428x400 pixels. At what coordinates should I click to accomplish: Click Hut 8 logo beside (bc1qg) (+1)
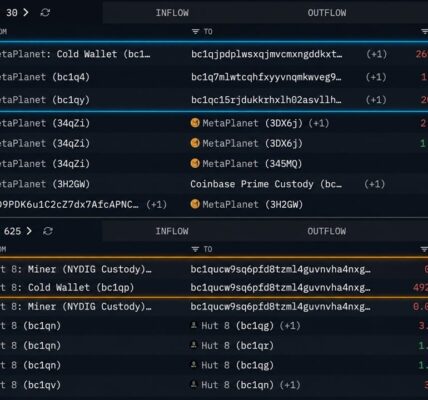click(x=194, y=325)
